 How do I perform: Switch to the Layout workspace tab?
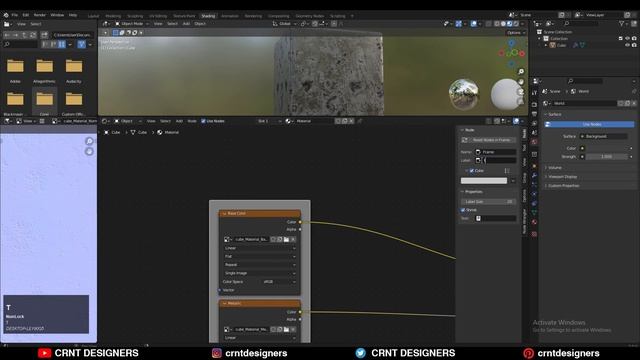pyautogui.click(x=93, y=16)
